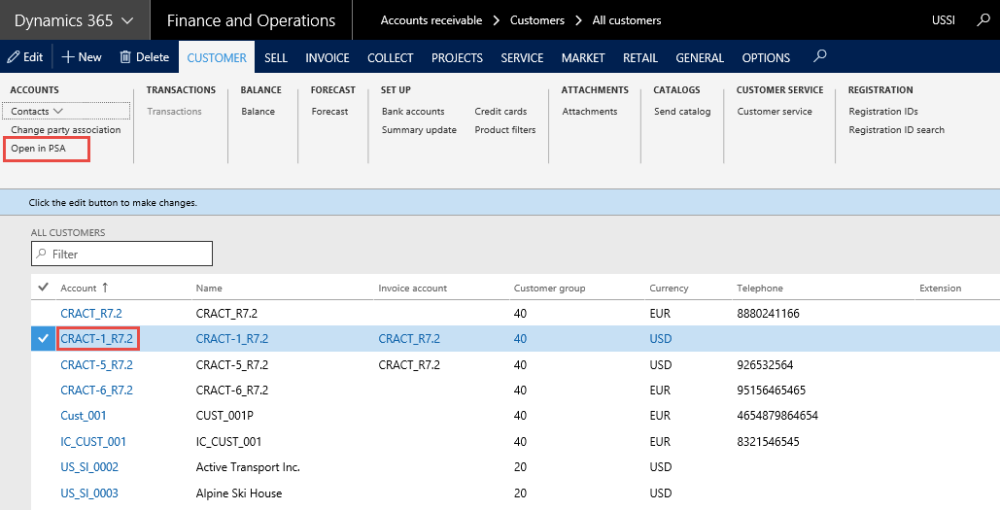Click the Delete trash icon
The image size is (1000, 510).
(x=125, y=58)
